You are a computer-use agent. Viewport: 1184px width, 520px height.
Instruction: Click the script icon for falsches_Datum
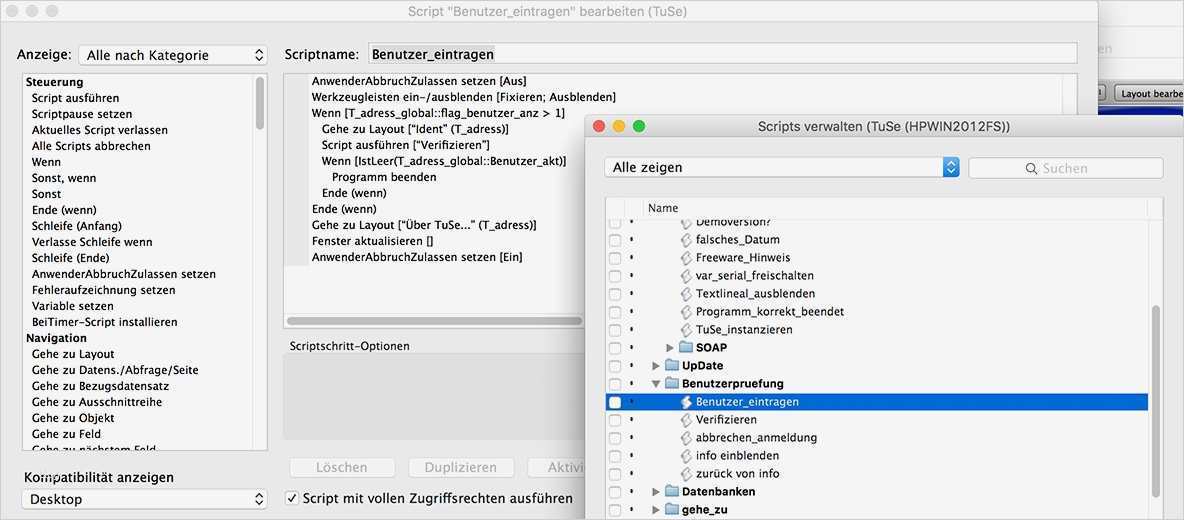click(686, 240)
